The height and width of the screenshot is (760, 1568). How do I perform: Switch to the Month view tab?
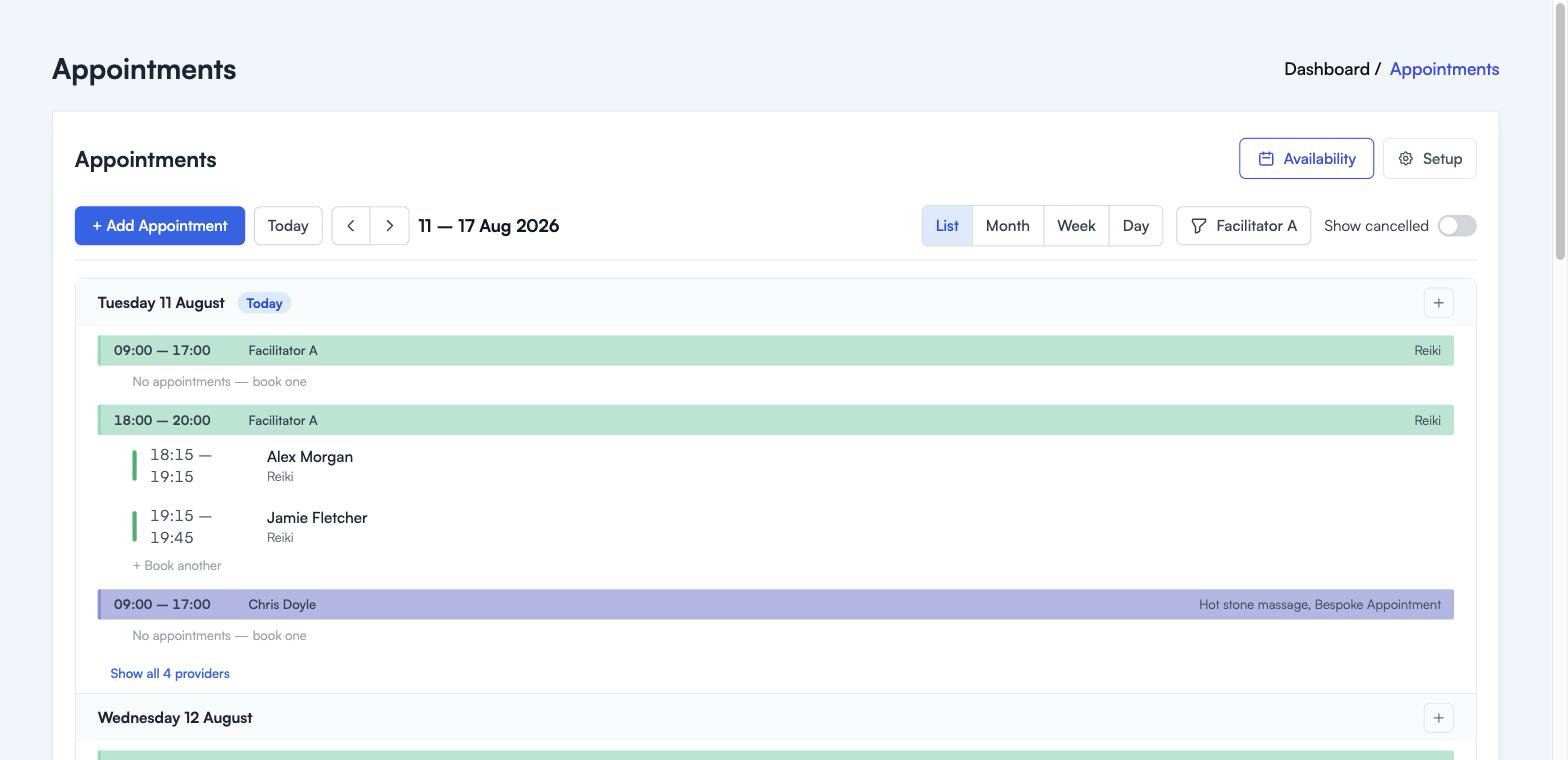pos(1008,226)
